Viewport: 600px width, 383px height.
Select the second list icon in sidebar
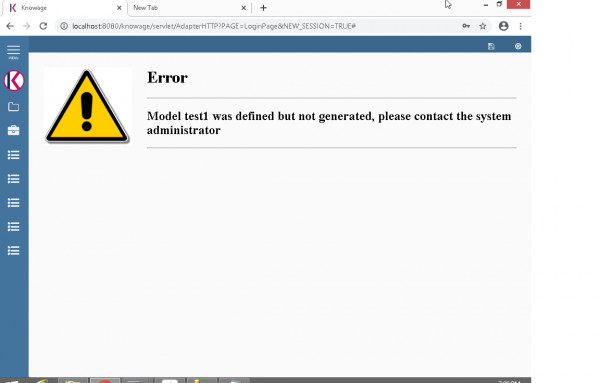point(13,179)
